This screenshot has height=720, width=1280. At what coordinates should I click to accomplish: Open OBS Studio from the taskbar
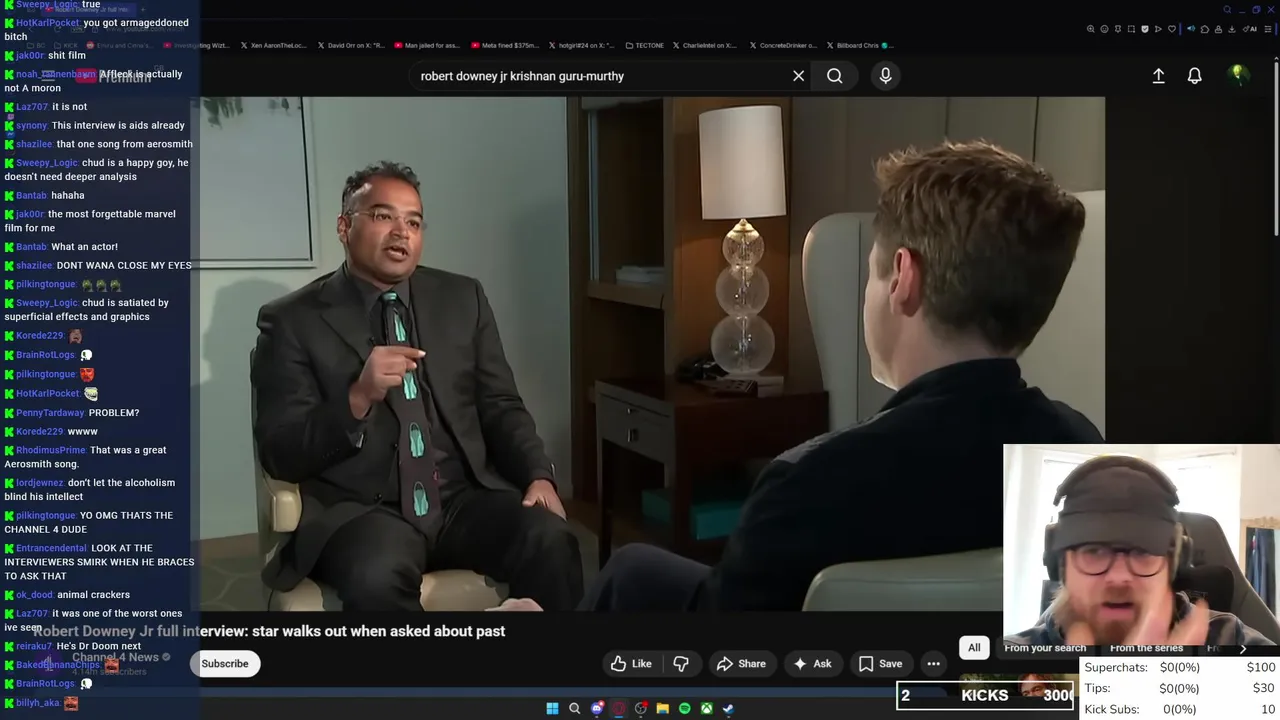tap(641, 709)
